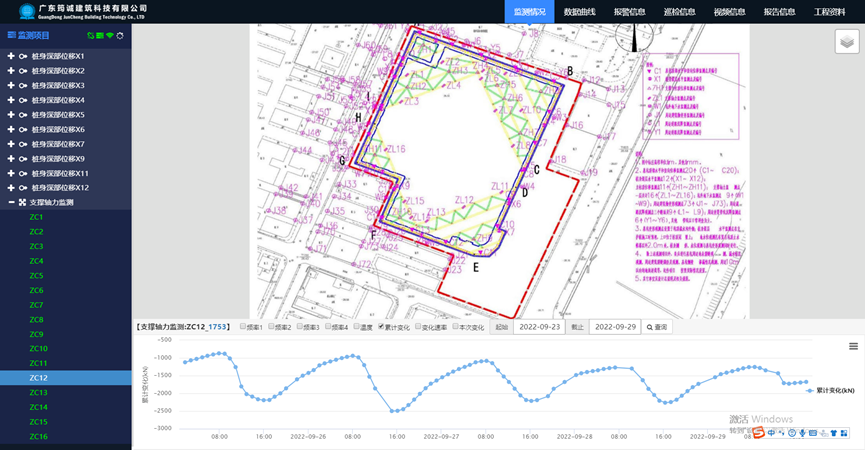Open the 巡检信息 tab
865x450 pixels.
(680, 12)
